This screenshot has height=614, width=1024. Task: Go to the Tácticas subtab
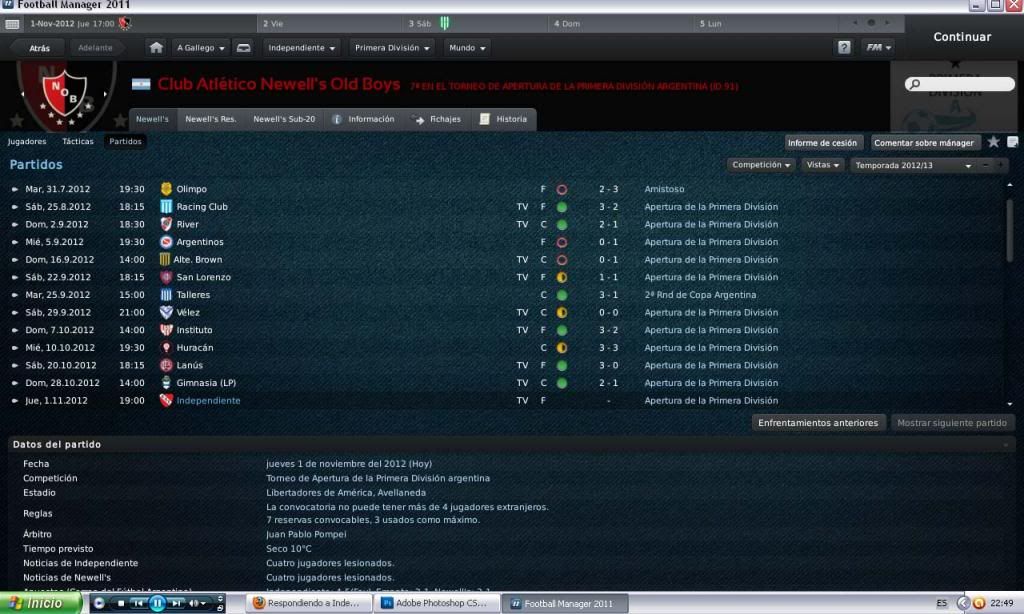pyautogui.click(x=78, y=141)
